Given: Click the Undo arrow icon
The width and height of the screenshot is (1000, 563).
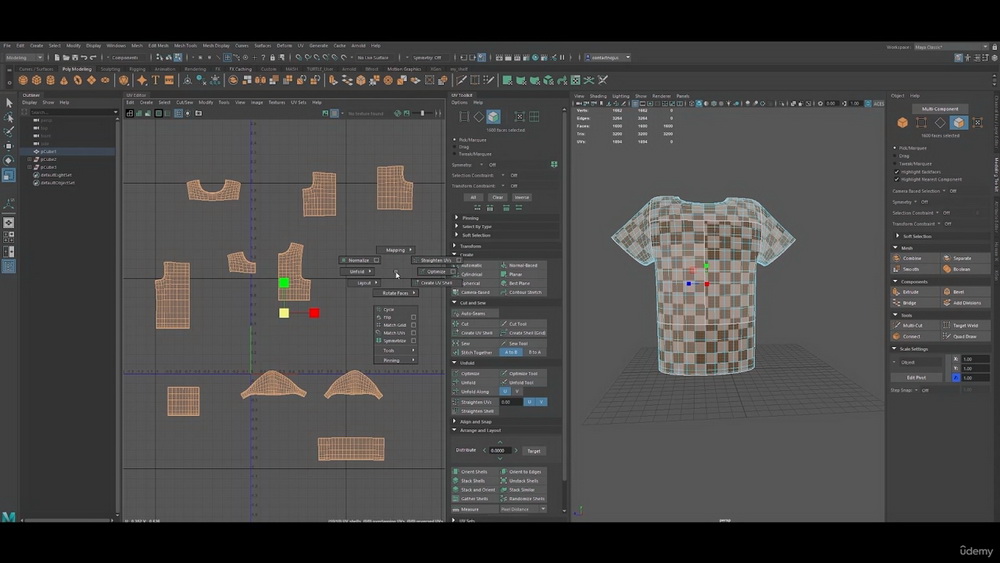Looking at the screenshot, I should point(84,57).
